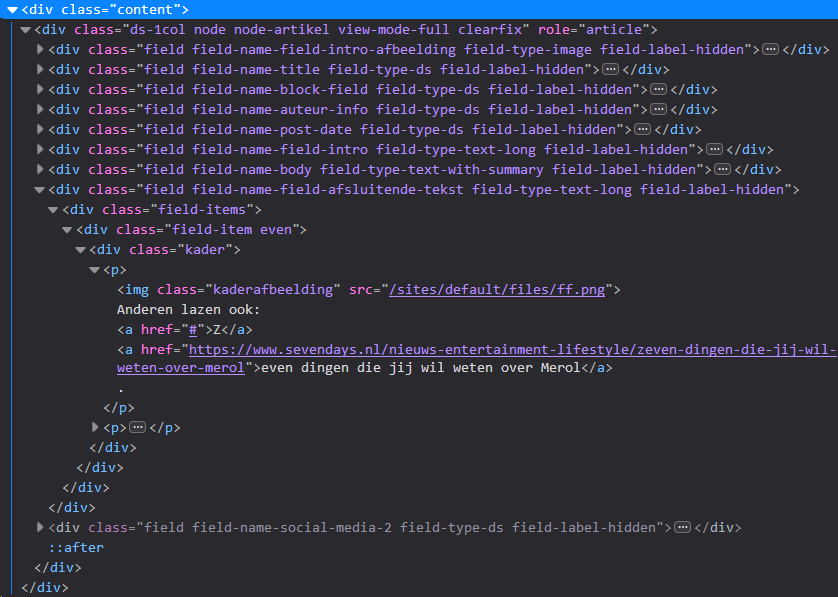Expand the field-name-field-intro text-long div
Image resolution: width=838 pixels, height=597 pixels.
coord(40,150)
